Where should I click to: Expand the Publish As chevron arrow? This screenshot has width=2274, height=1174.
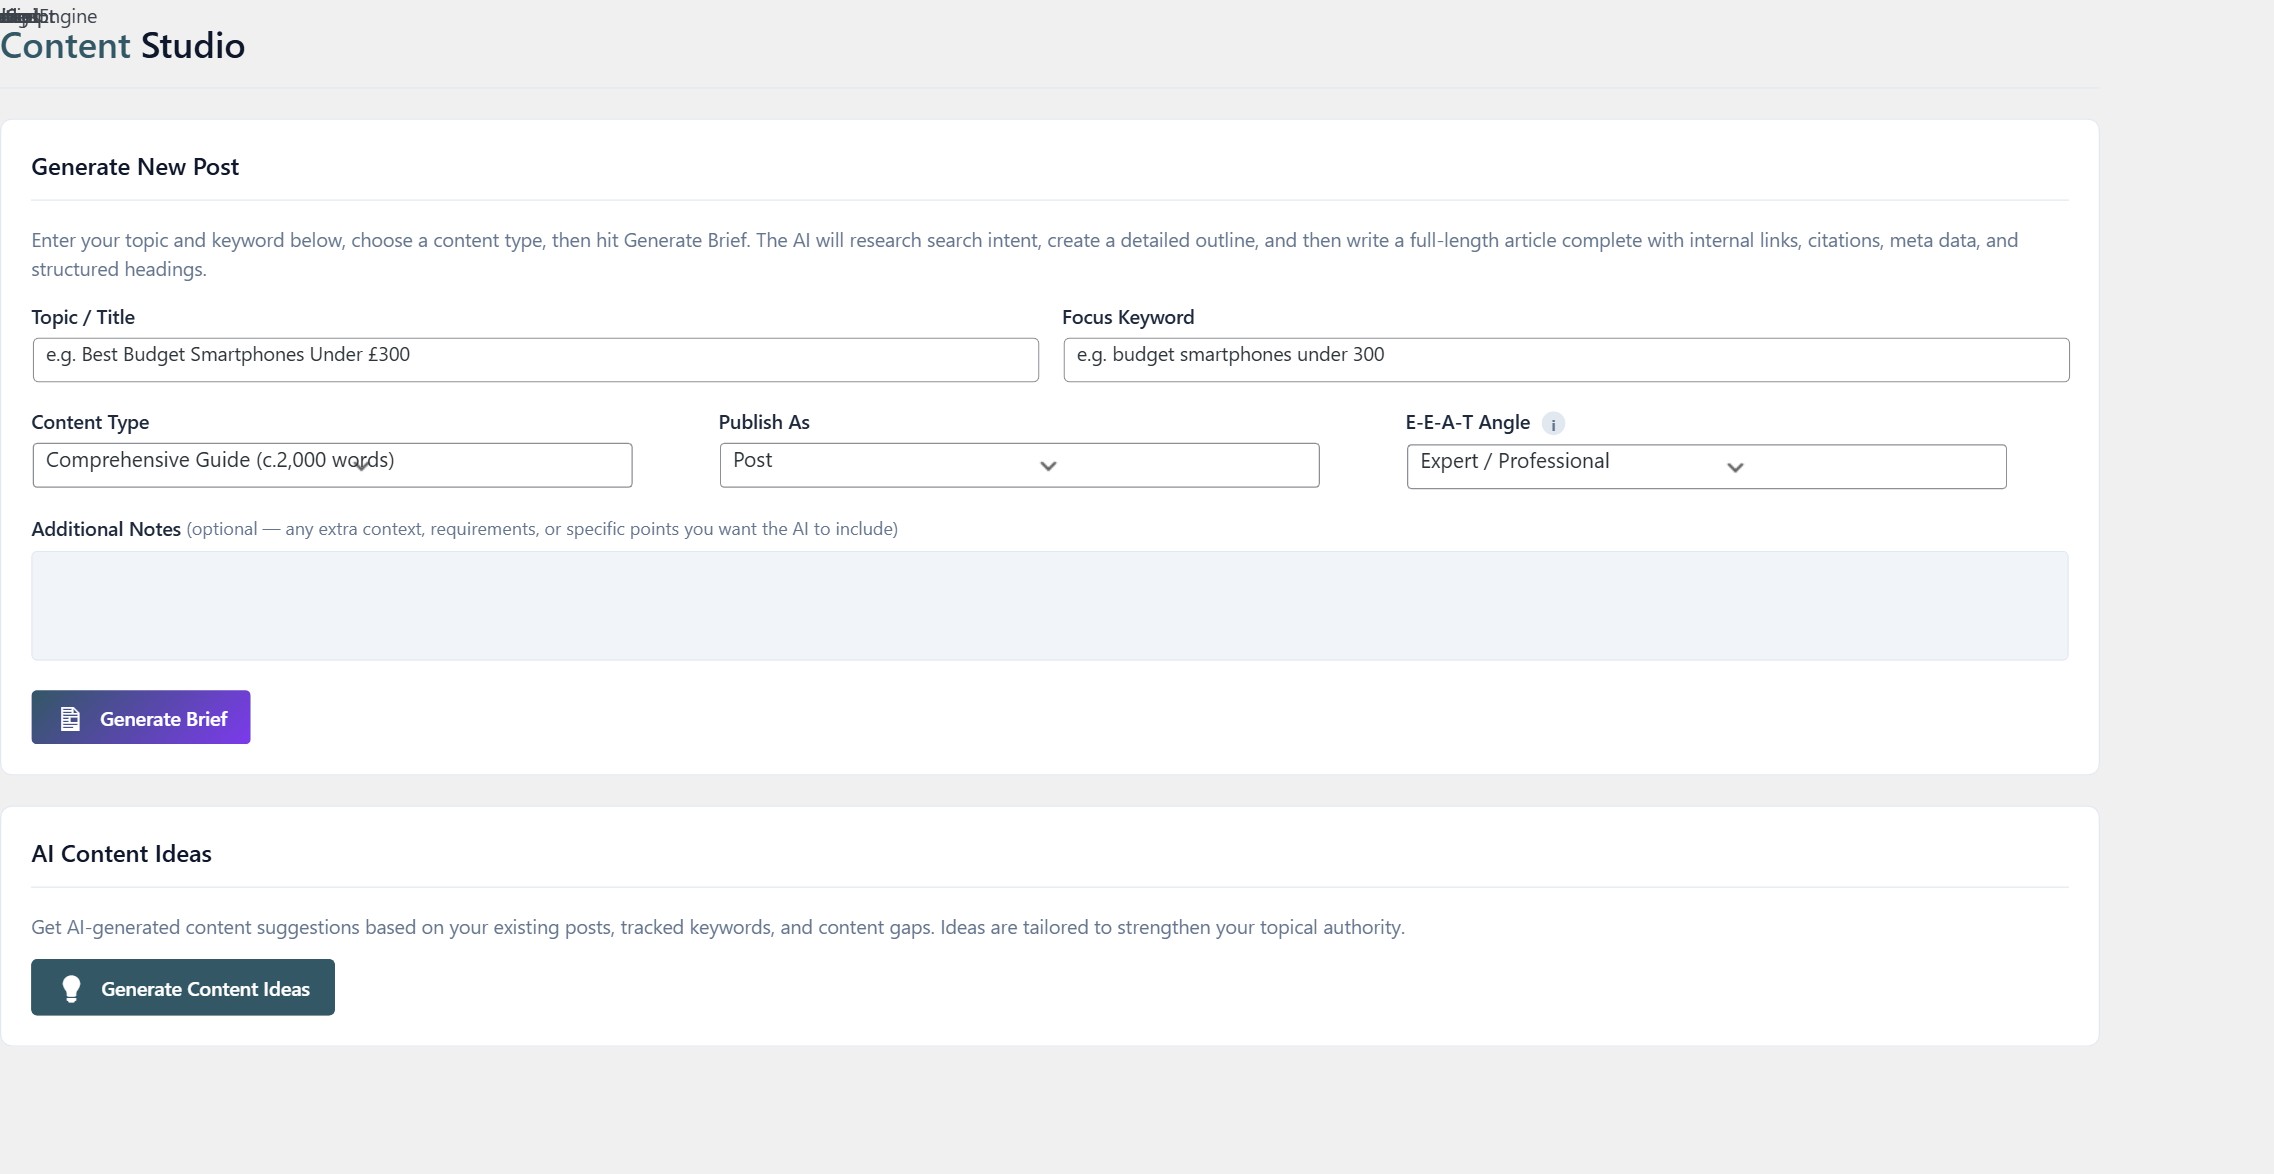click(x=1046, y=466)
